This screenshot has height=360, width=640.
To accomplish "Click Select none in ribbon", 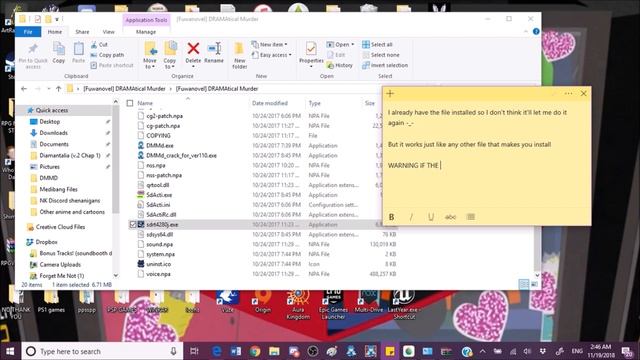I will 381,55.
